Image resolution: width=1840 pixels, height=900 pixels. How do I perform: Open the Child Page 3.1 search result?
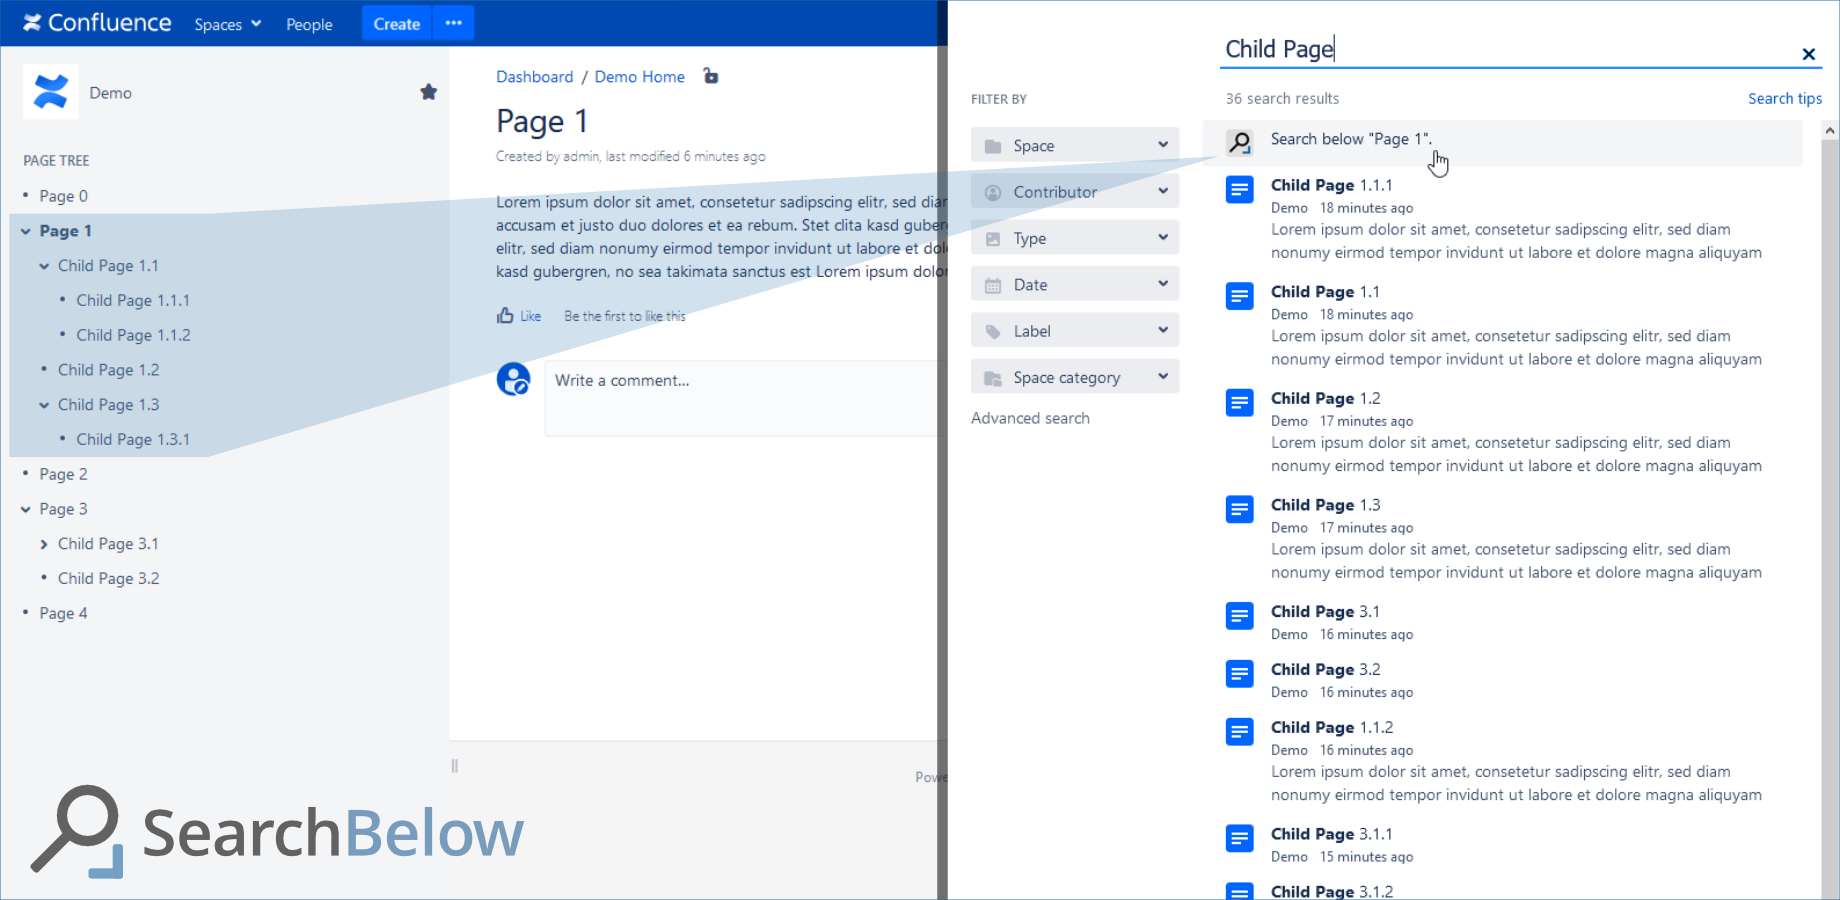click(1325, 611)
